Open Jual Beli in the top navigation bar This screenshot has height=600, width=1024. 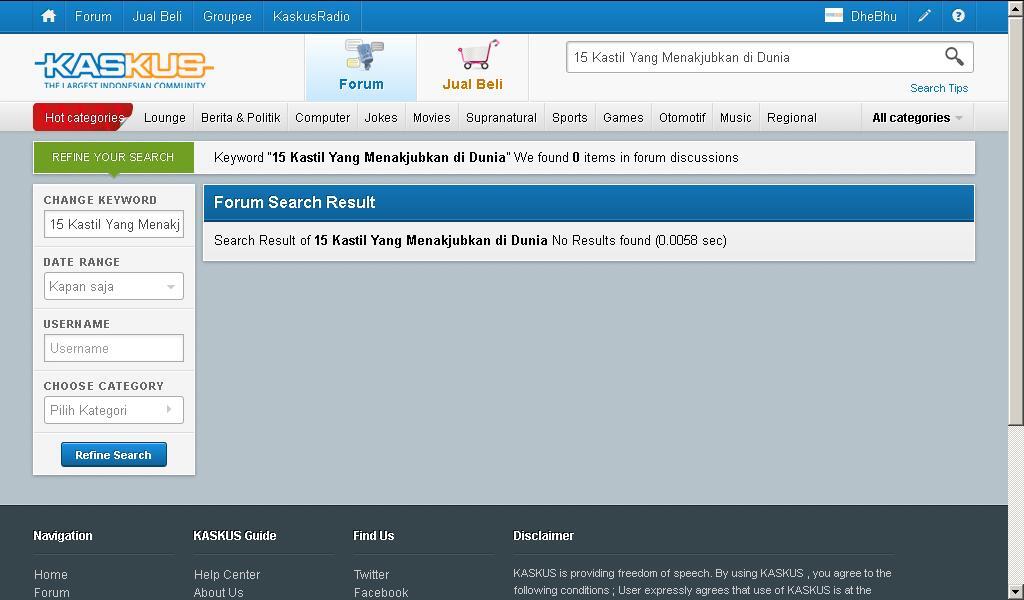tap(157, 16)
